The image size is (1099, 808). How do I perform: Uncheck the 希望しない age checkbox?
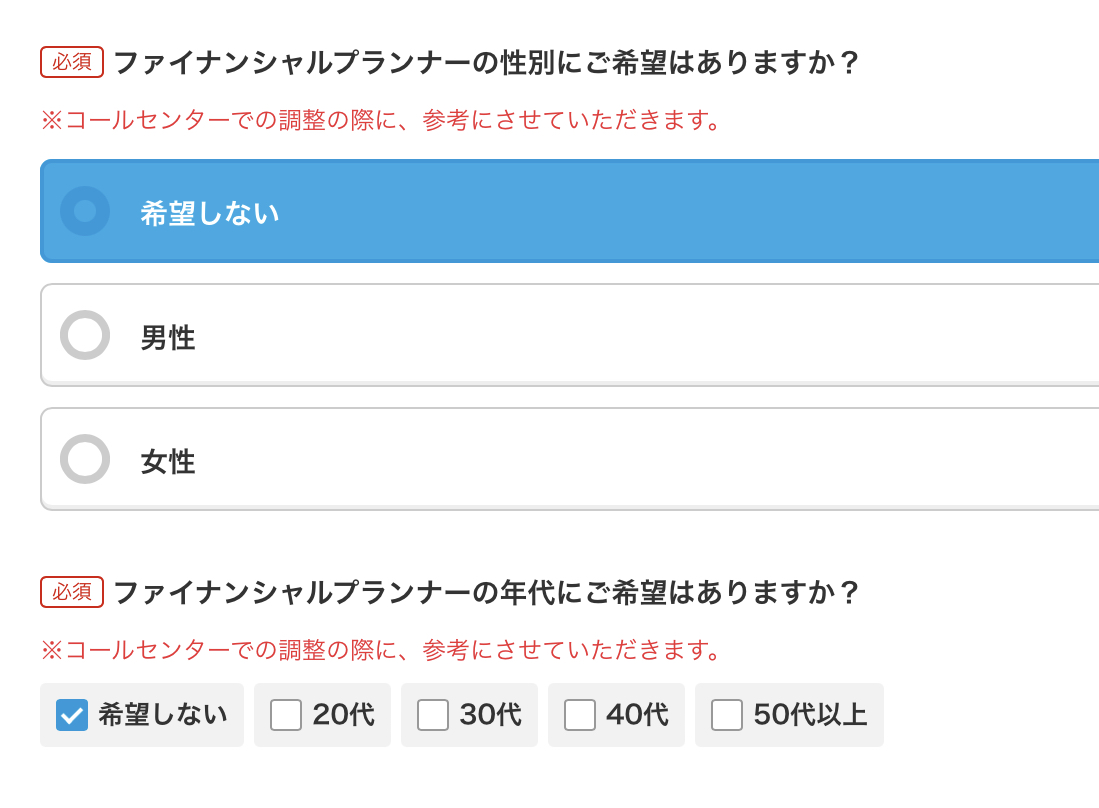coord(72,715)
